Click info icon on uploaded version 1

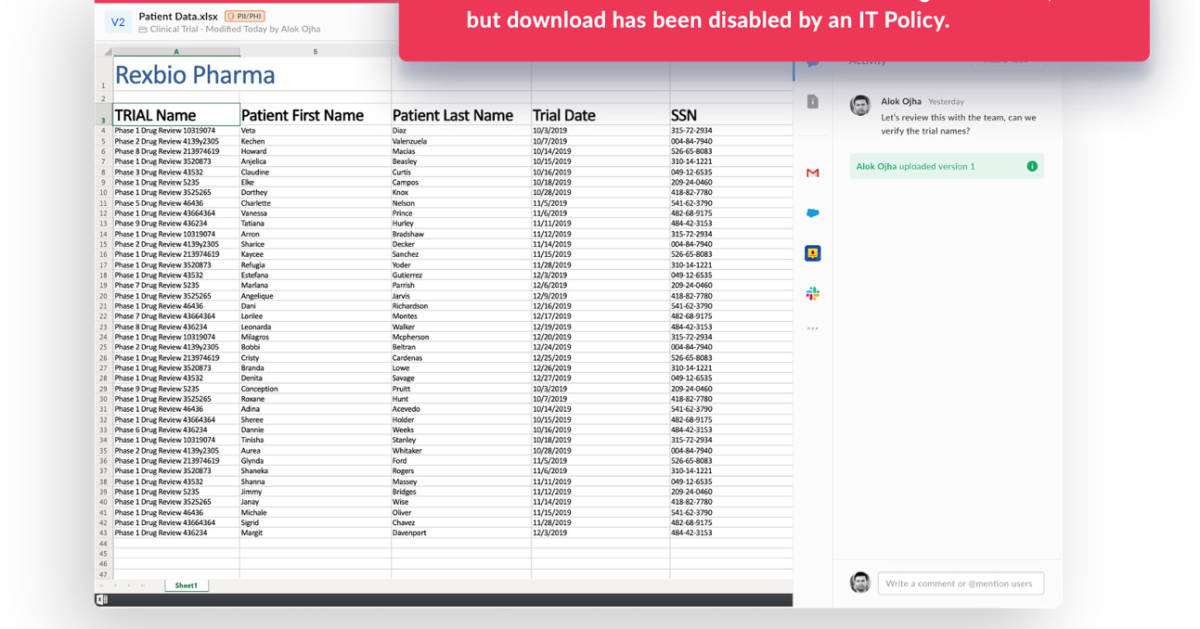tap(1031, 166)
